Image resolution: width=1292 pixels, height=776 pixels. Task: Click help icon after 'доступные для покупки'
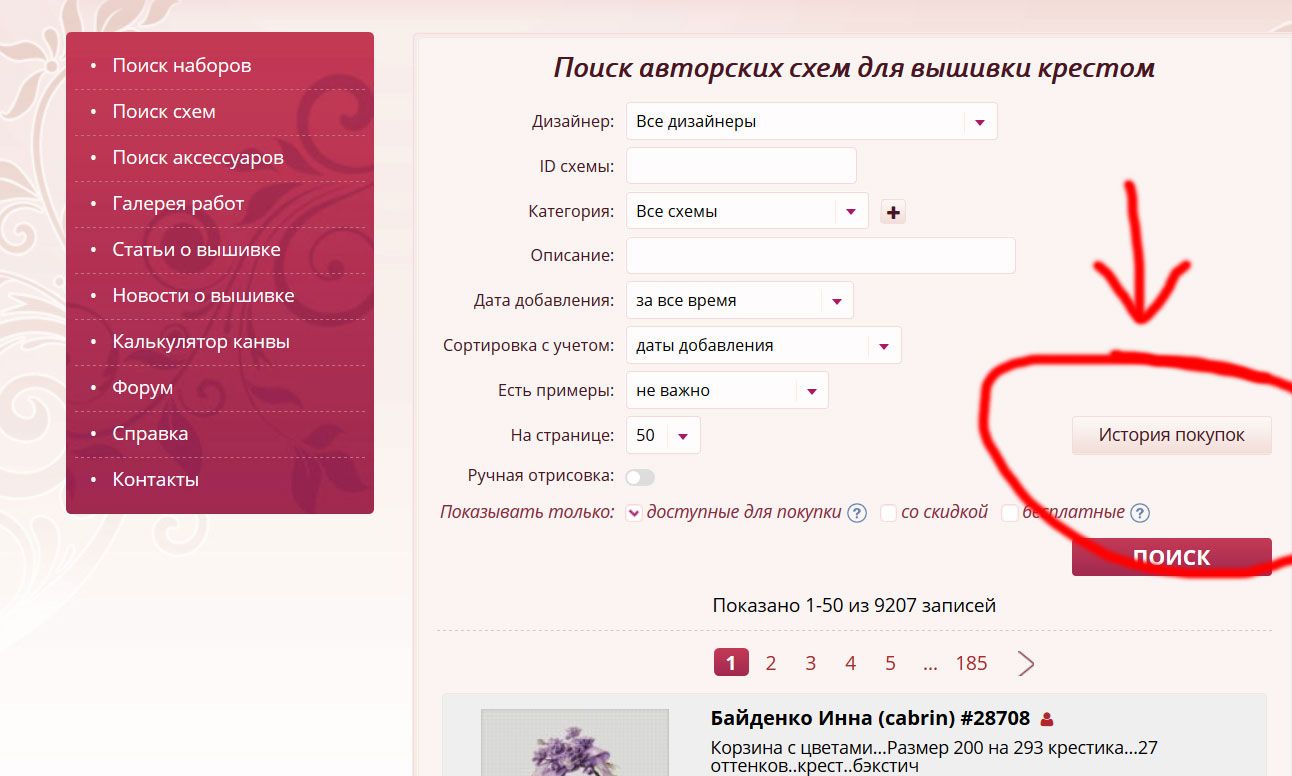coord(856,513)
